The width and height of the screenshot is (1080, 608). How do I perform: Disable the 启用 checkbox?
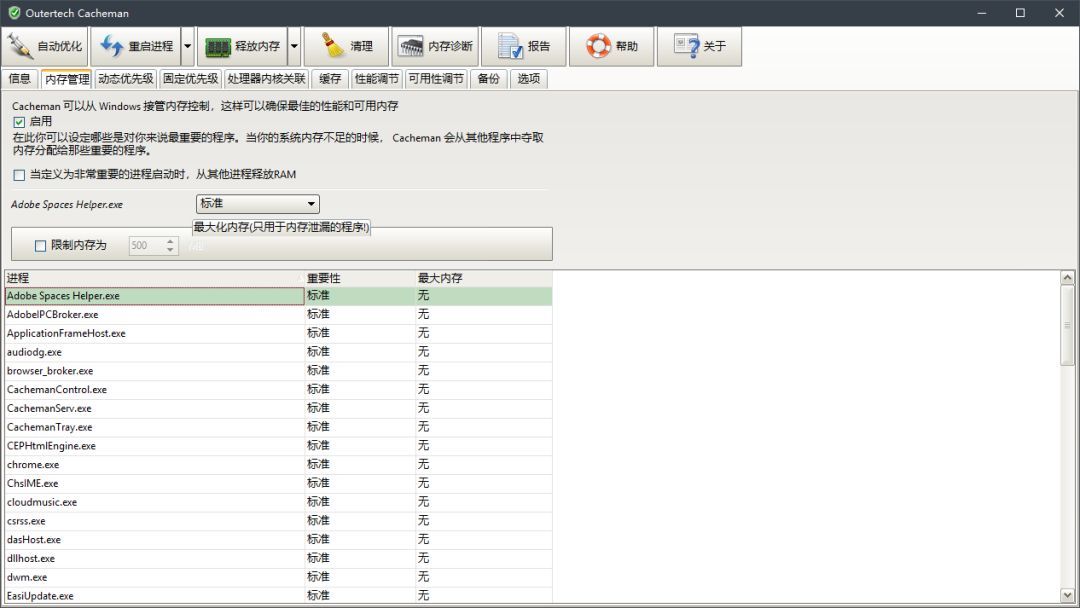click(19, 120)
